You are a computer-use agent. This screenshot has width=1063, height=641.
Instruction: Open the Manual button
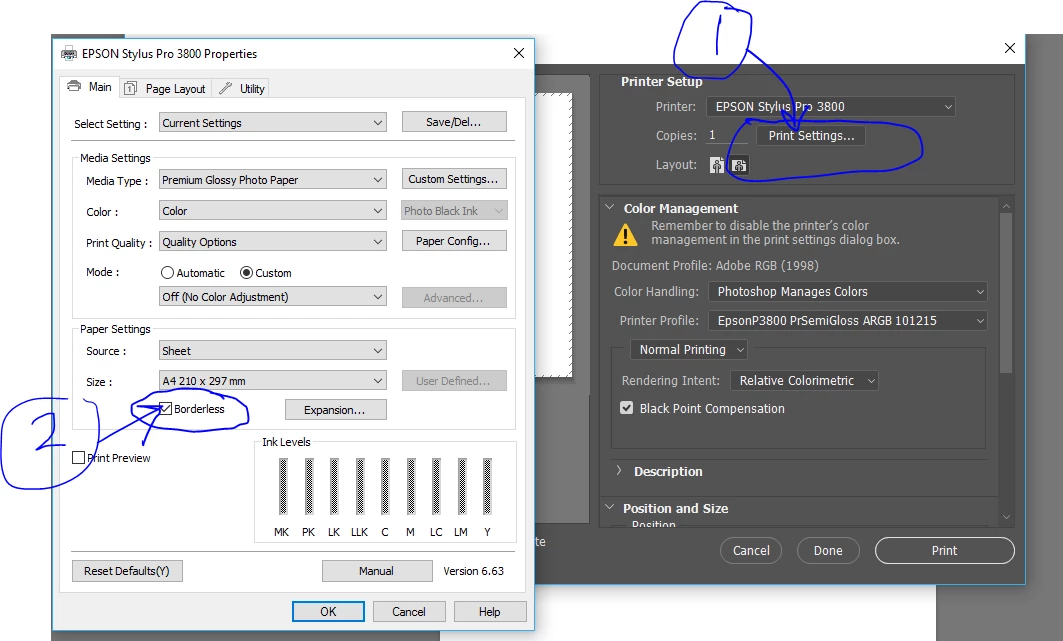[377, 571]
